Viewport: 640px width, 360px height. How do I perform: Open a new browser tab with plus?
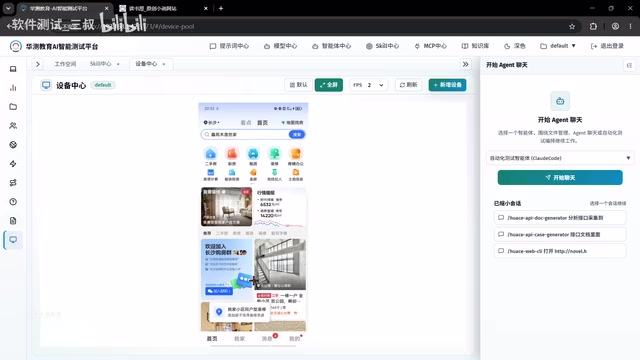221,8
